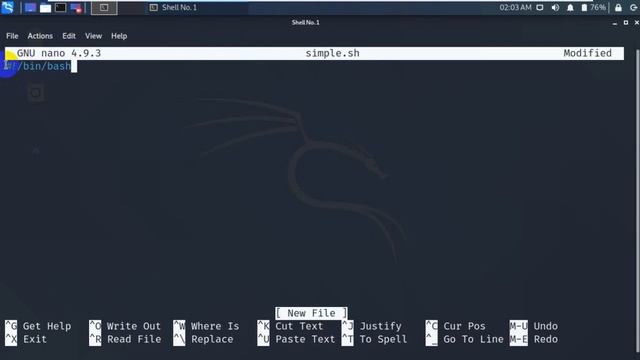This screenshot has height=360, width=640.
Task: Click the M-U Undo shortcut
Action: coord(533,326)
